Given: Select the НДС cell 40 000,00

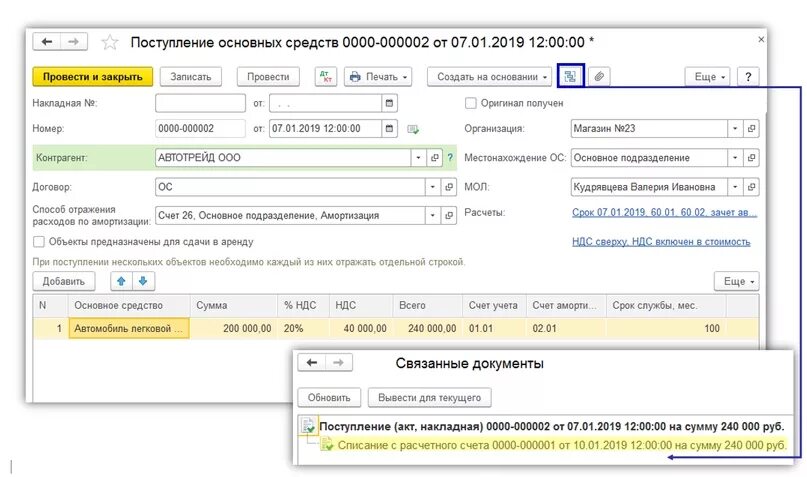Looking at the screenshot, I should point(361,328).
